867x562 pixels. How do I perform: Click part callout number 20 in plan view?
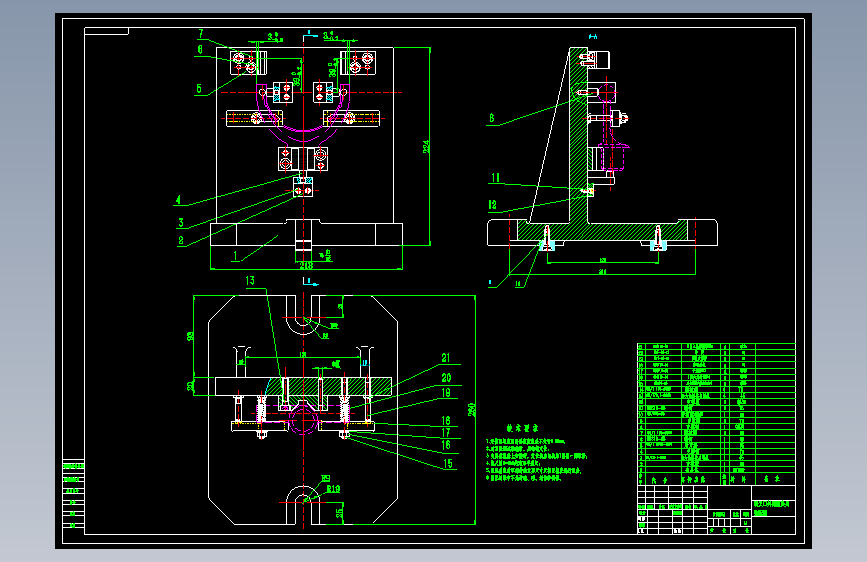tap(446, 378)
